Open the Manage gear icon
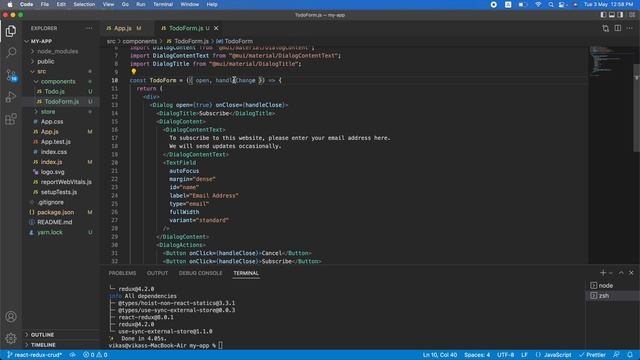The width and height of the screenshot is (640, 360). (x=11, y=338)
